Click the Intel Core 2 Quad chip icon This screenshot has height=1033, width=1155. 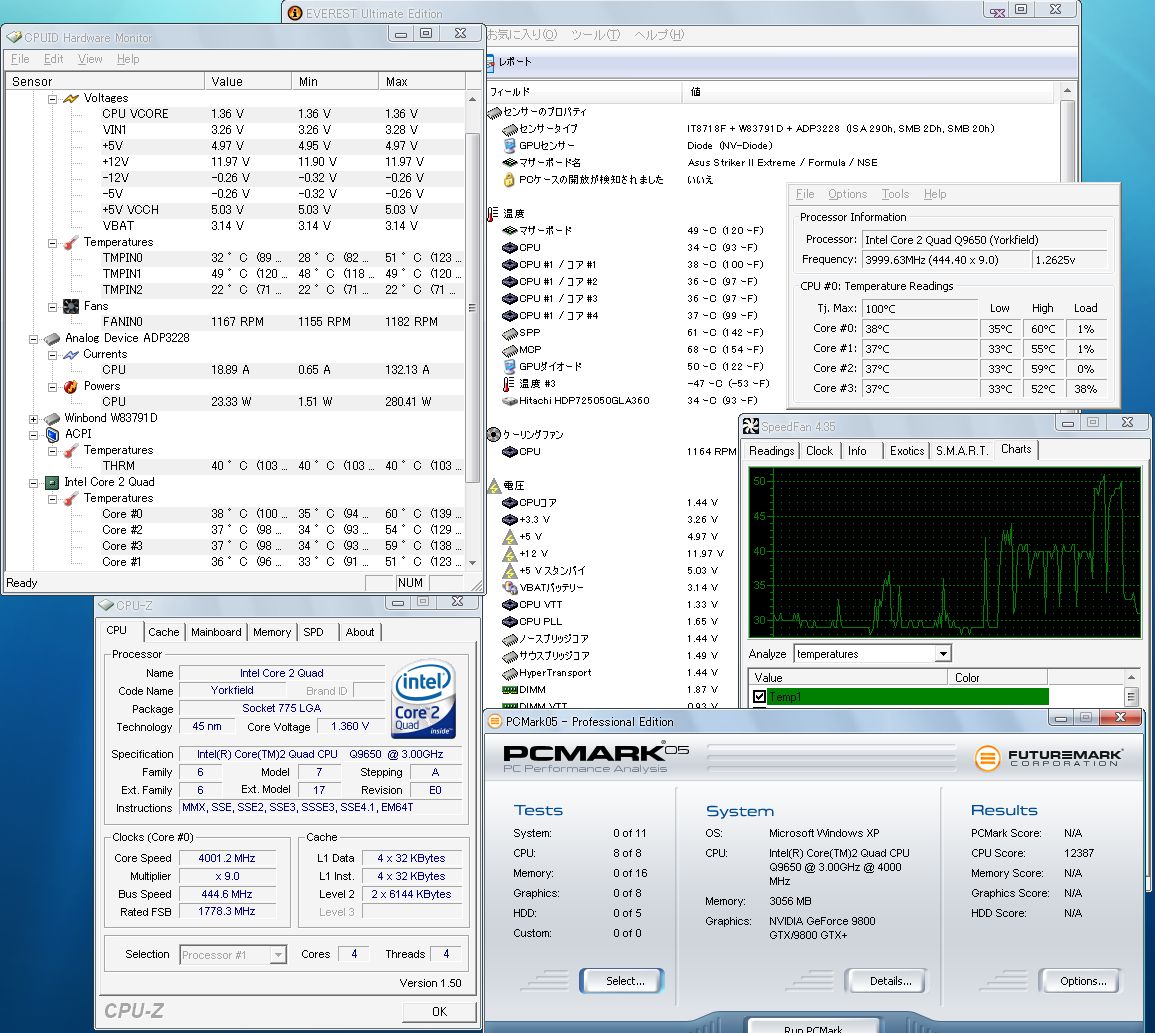[x=52, y=482]
